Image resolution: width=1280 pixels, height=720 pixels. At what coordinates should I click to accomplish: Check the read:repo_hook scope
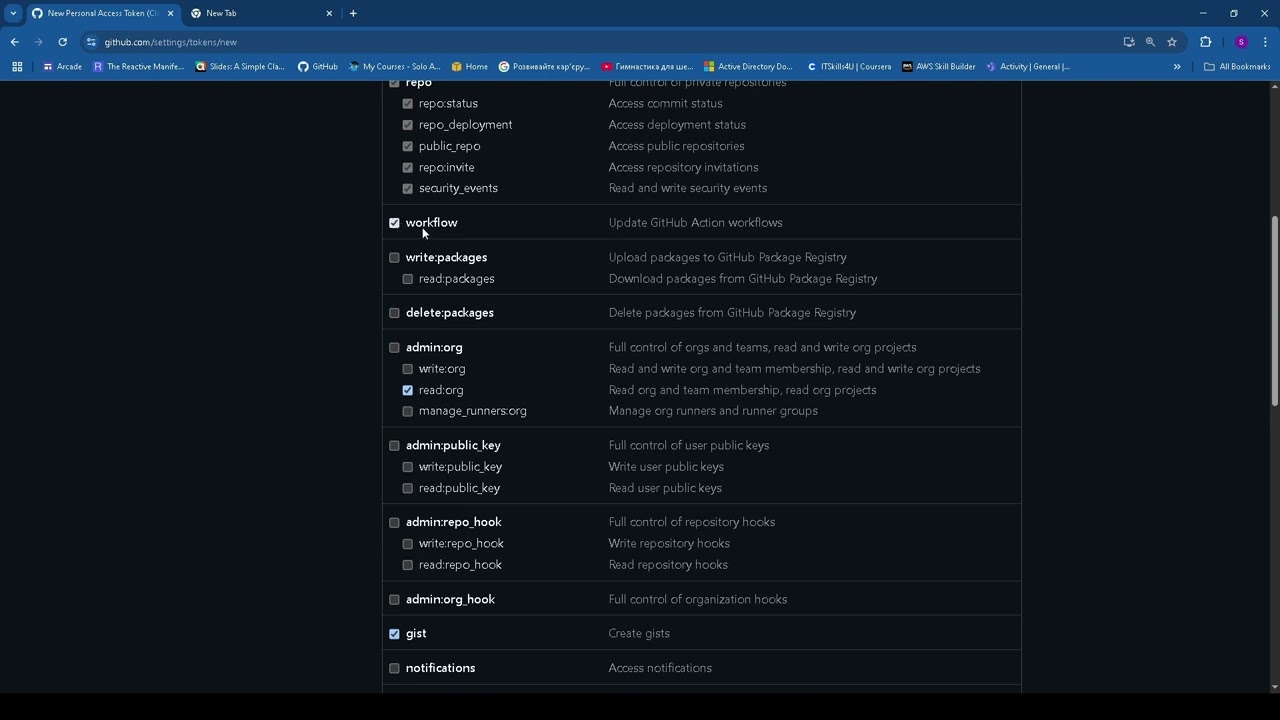click(x=407, y=565)
